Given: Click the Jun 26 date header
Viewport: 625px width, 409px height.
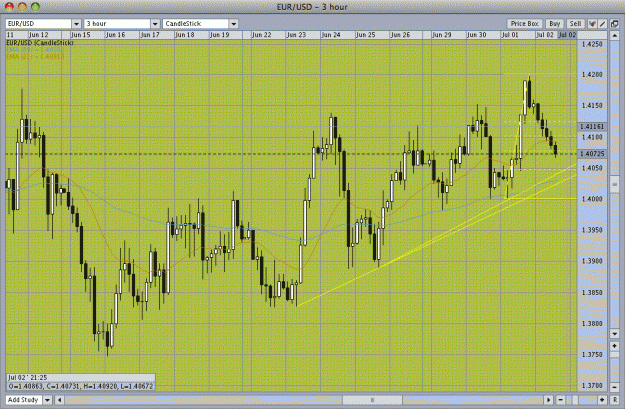Looking at the screenshot, I should click(400, 35).
